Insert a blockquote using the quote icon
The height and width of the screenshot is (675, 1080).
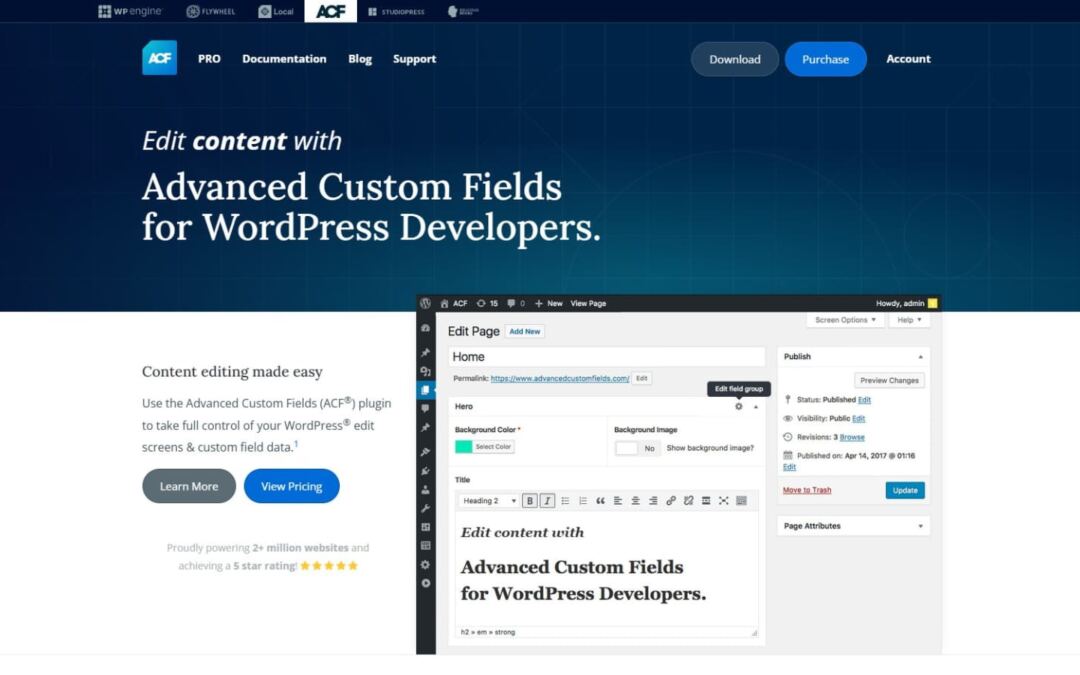601,500
